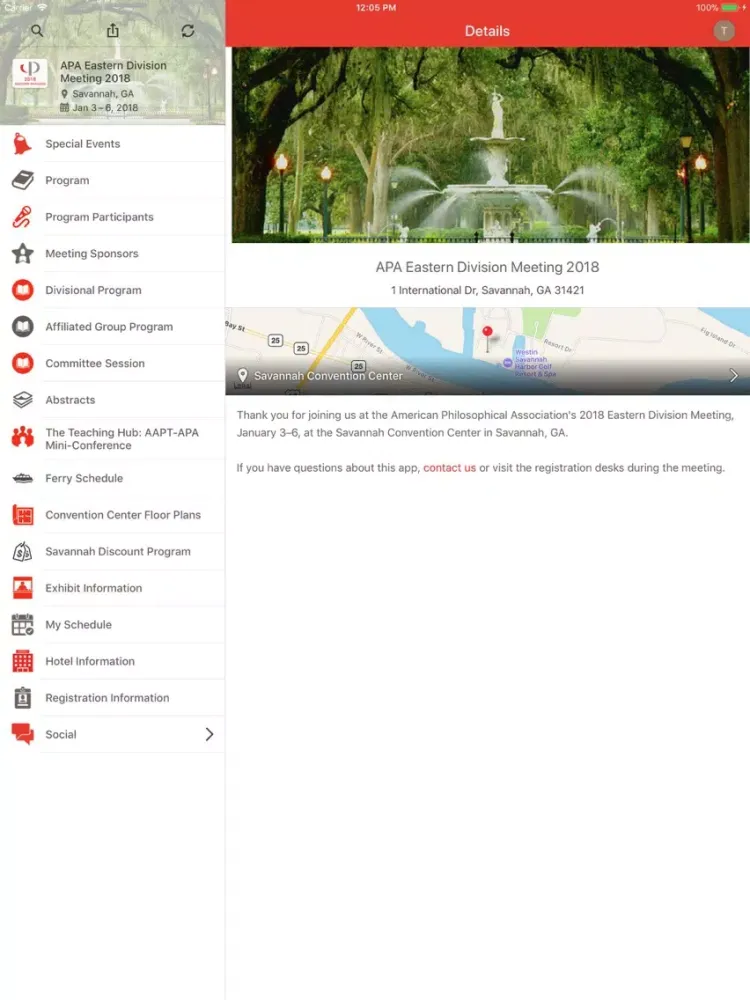Open the Special Events menu item

point(112,144)
